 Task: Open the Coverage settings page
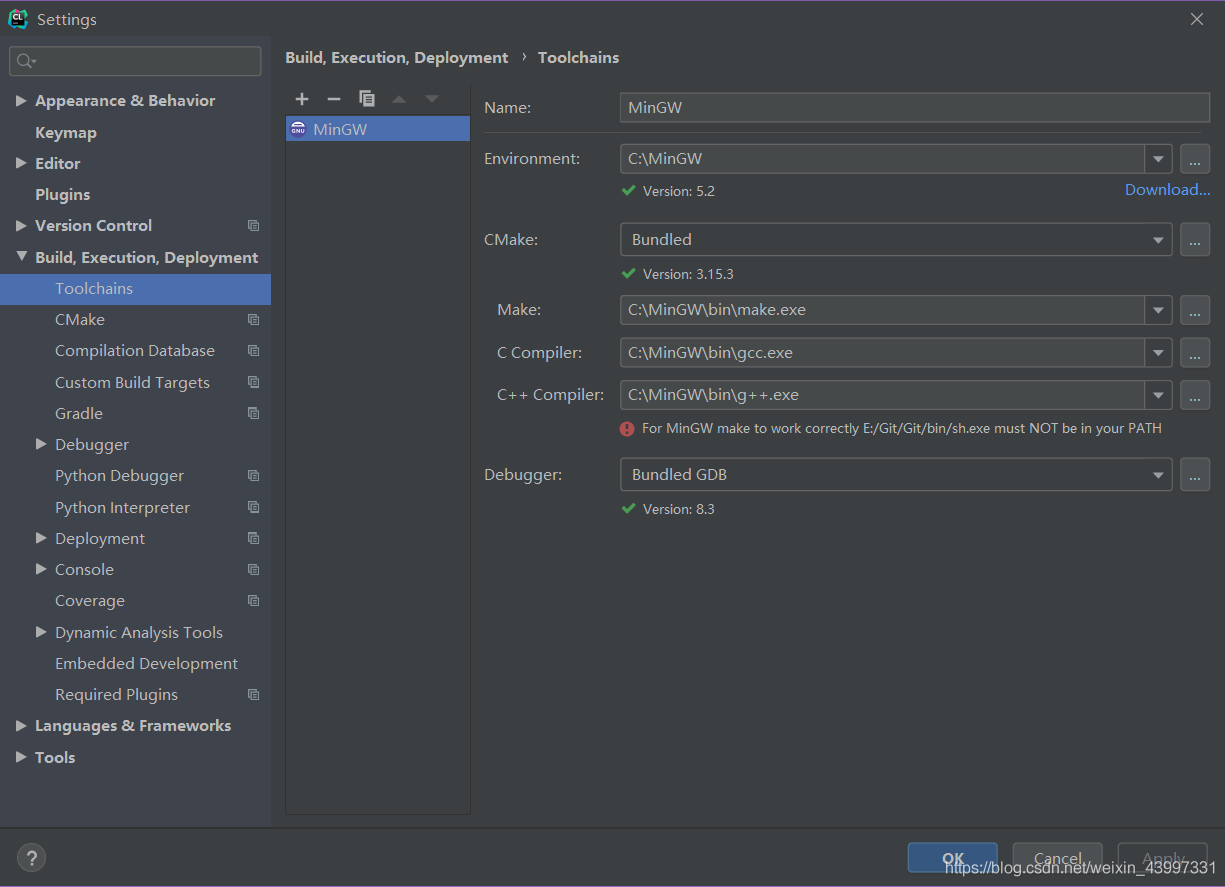click(90, 601)
